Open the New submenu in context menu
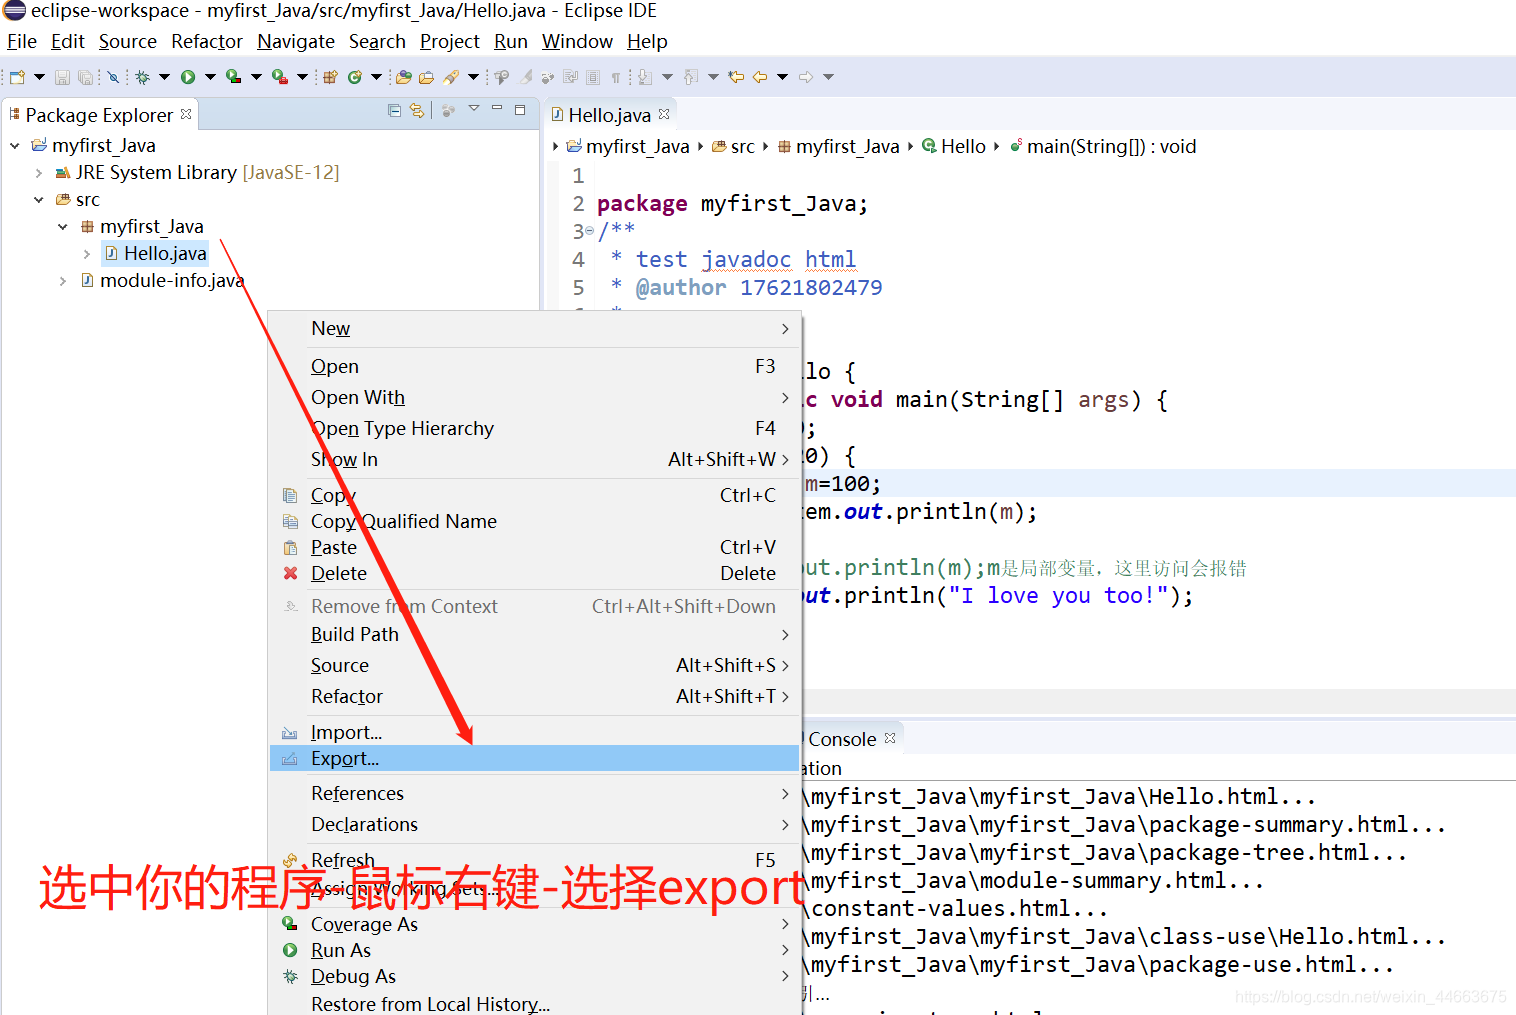1516x1015 pixels. (x=534, y=328)
